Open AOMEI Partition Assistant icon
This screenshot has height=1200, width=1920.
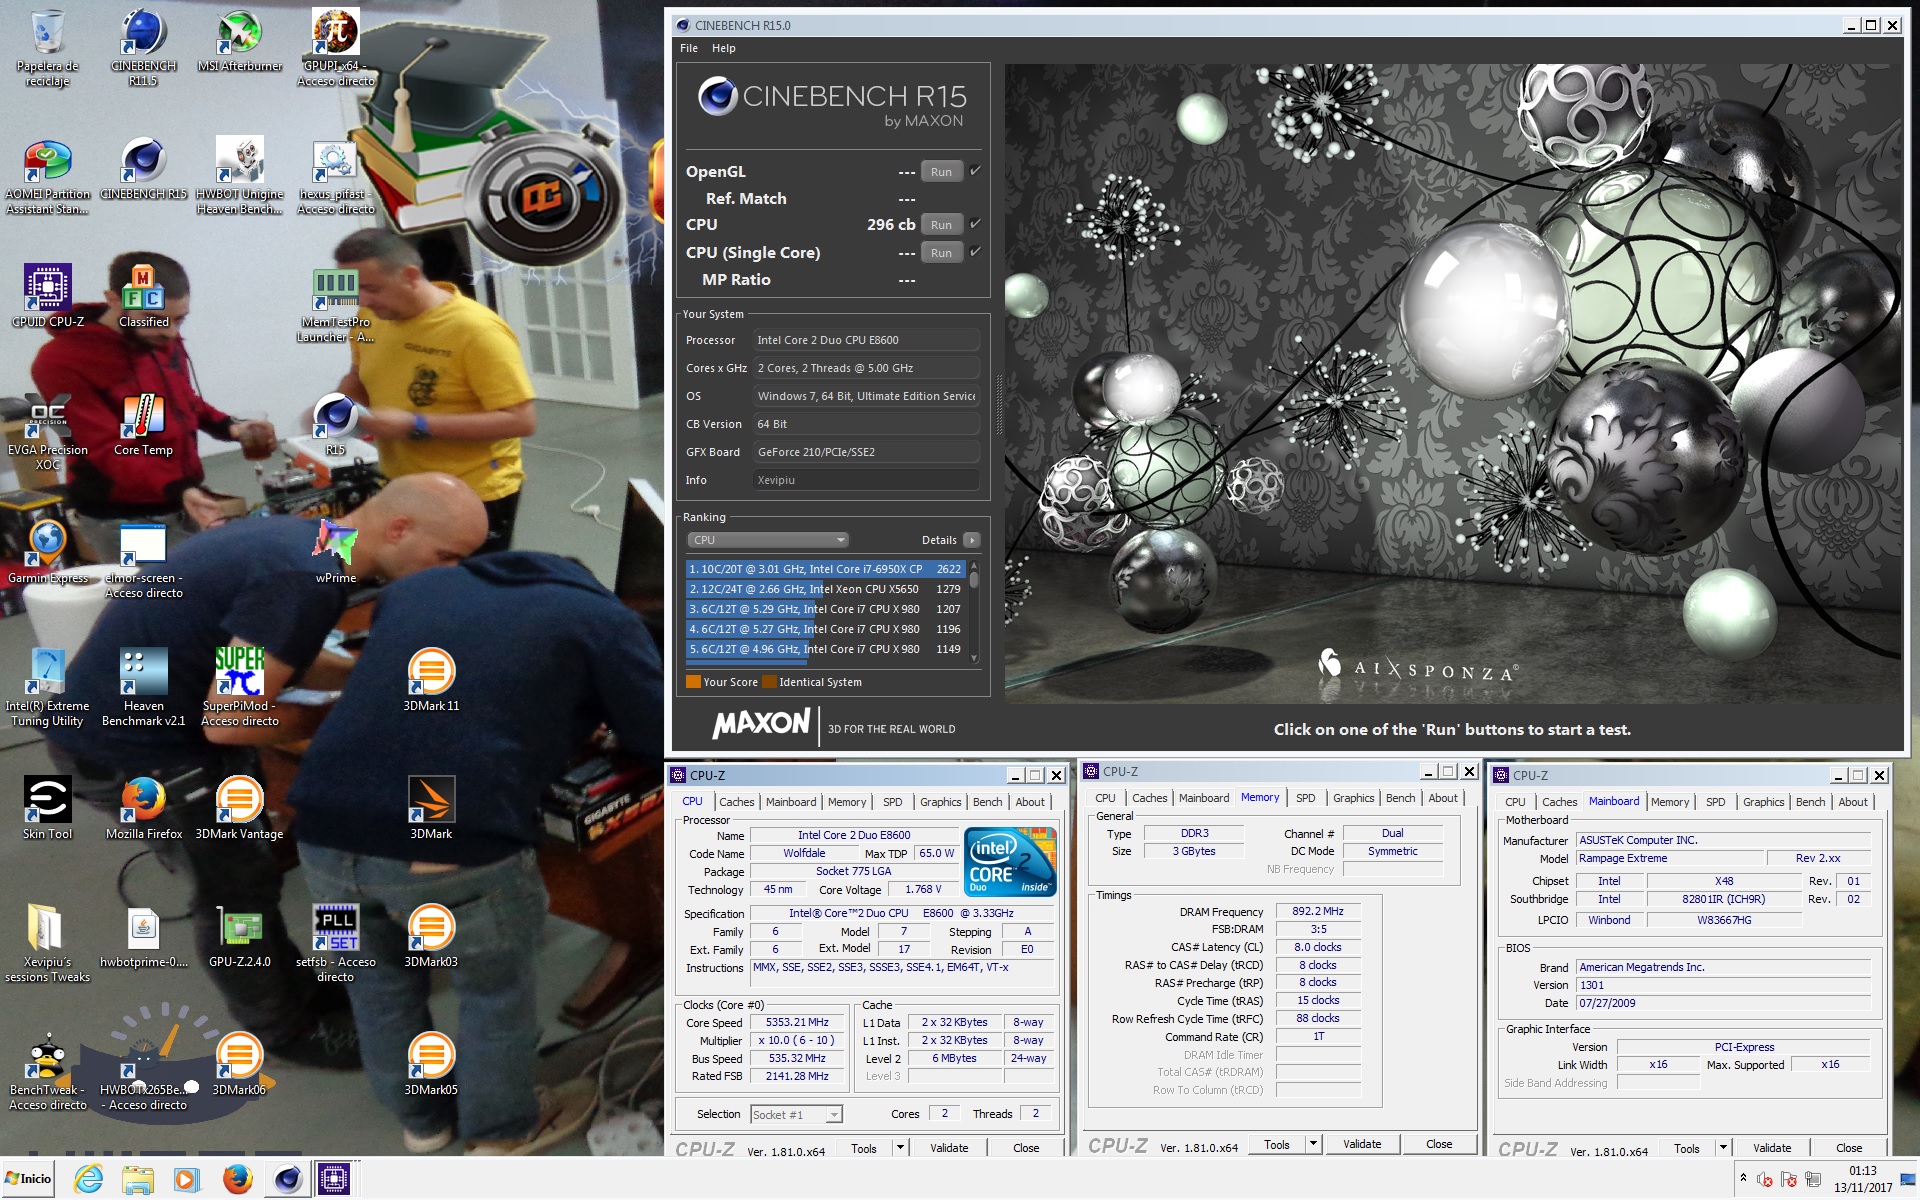(x=47, y=176)
